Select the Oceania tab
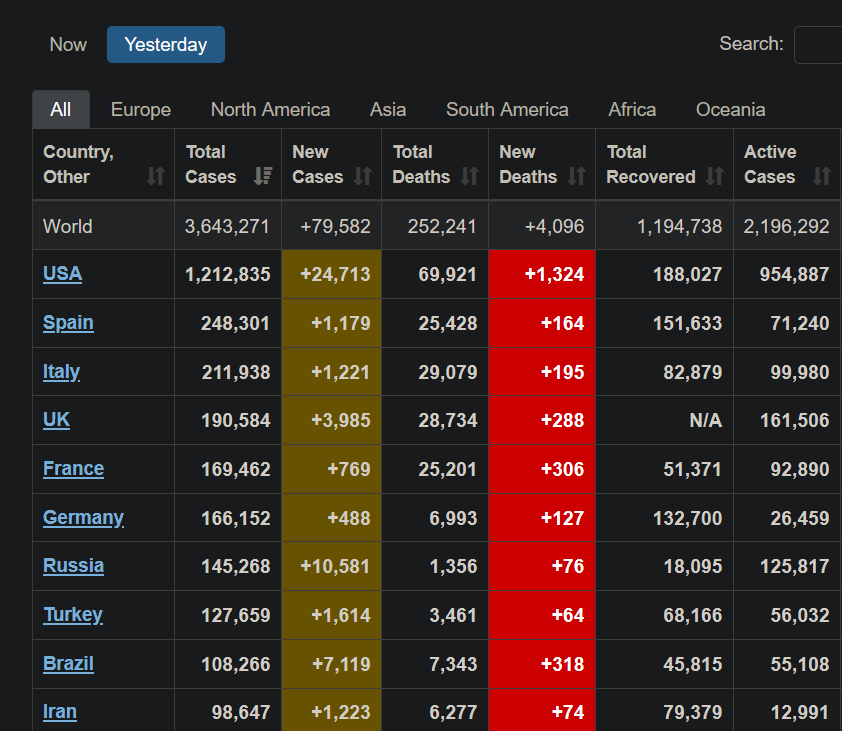The height and width of the screenshot is (731, 842). coord(730,110)
